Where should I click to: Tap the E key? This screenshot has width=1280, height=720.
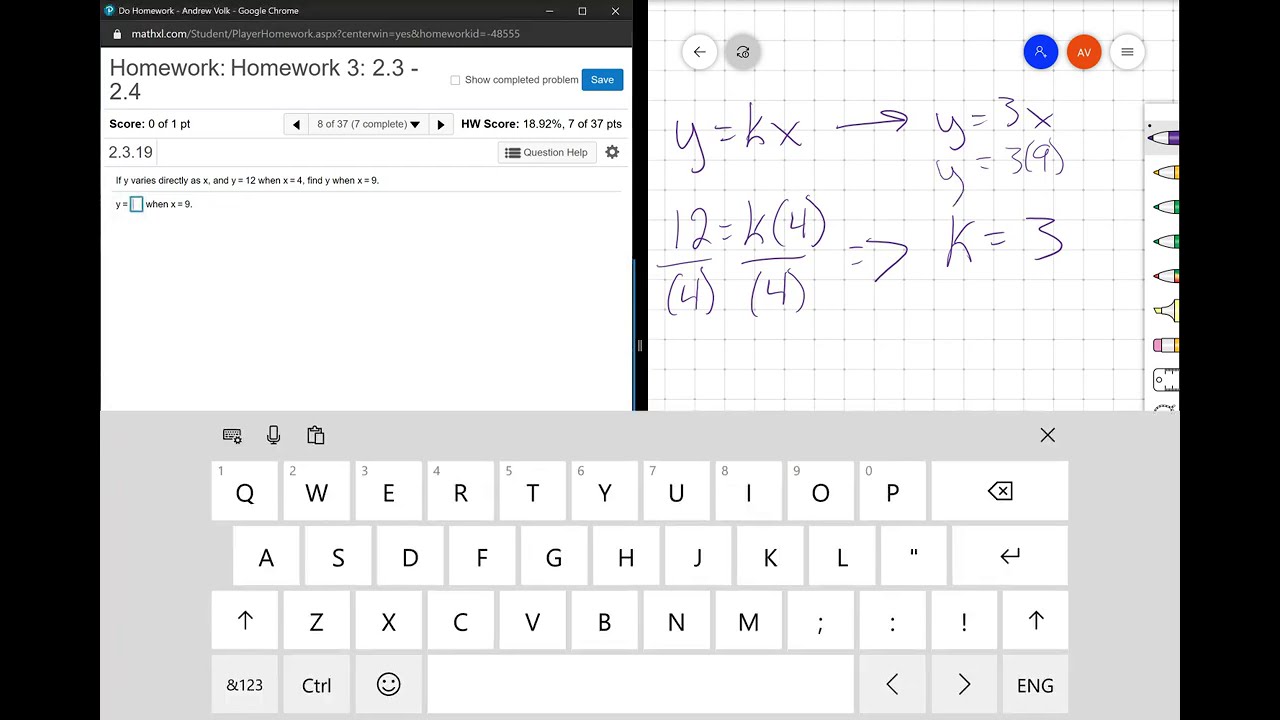[x=389, y=491]
